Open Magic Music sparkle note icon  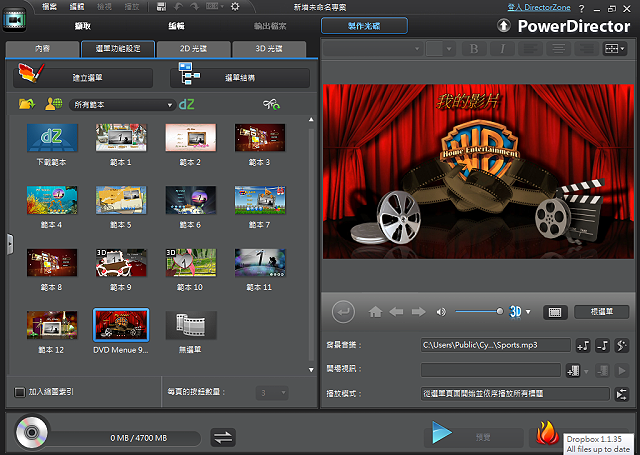point(621,346)
